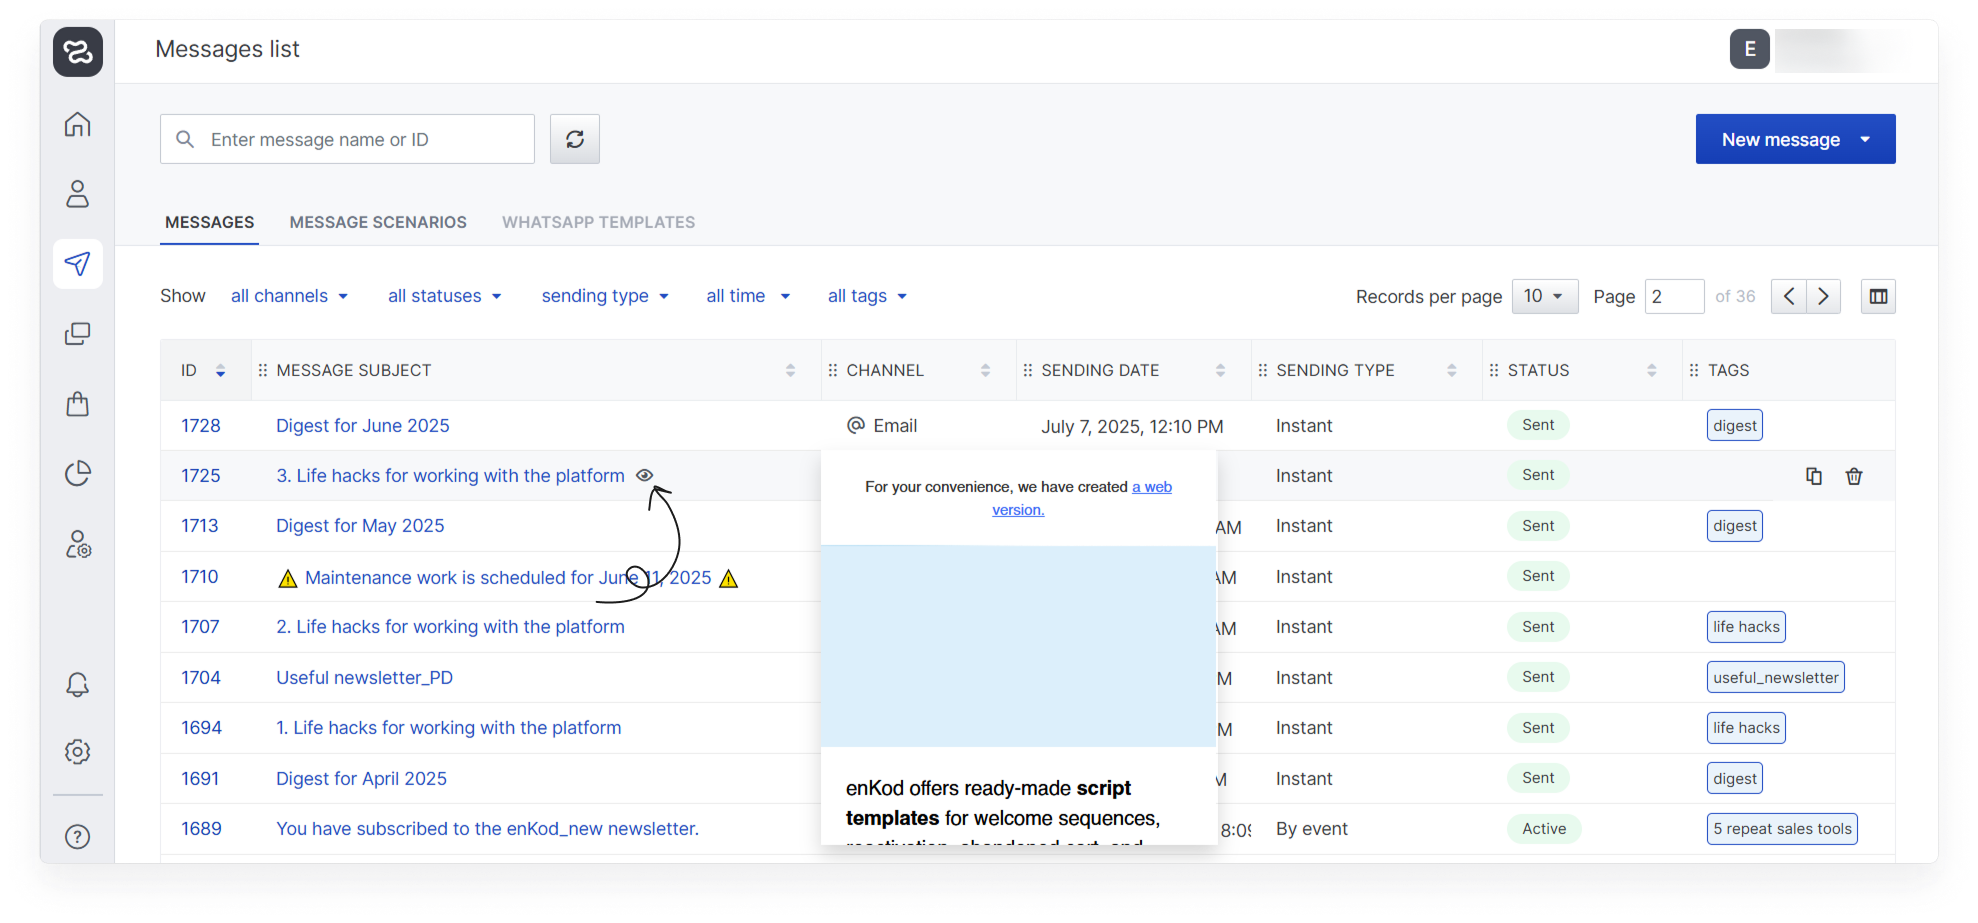
Task: Click the copy icon on row 1725
Action: tap(1813, 476)
